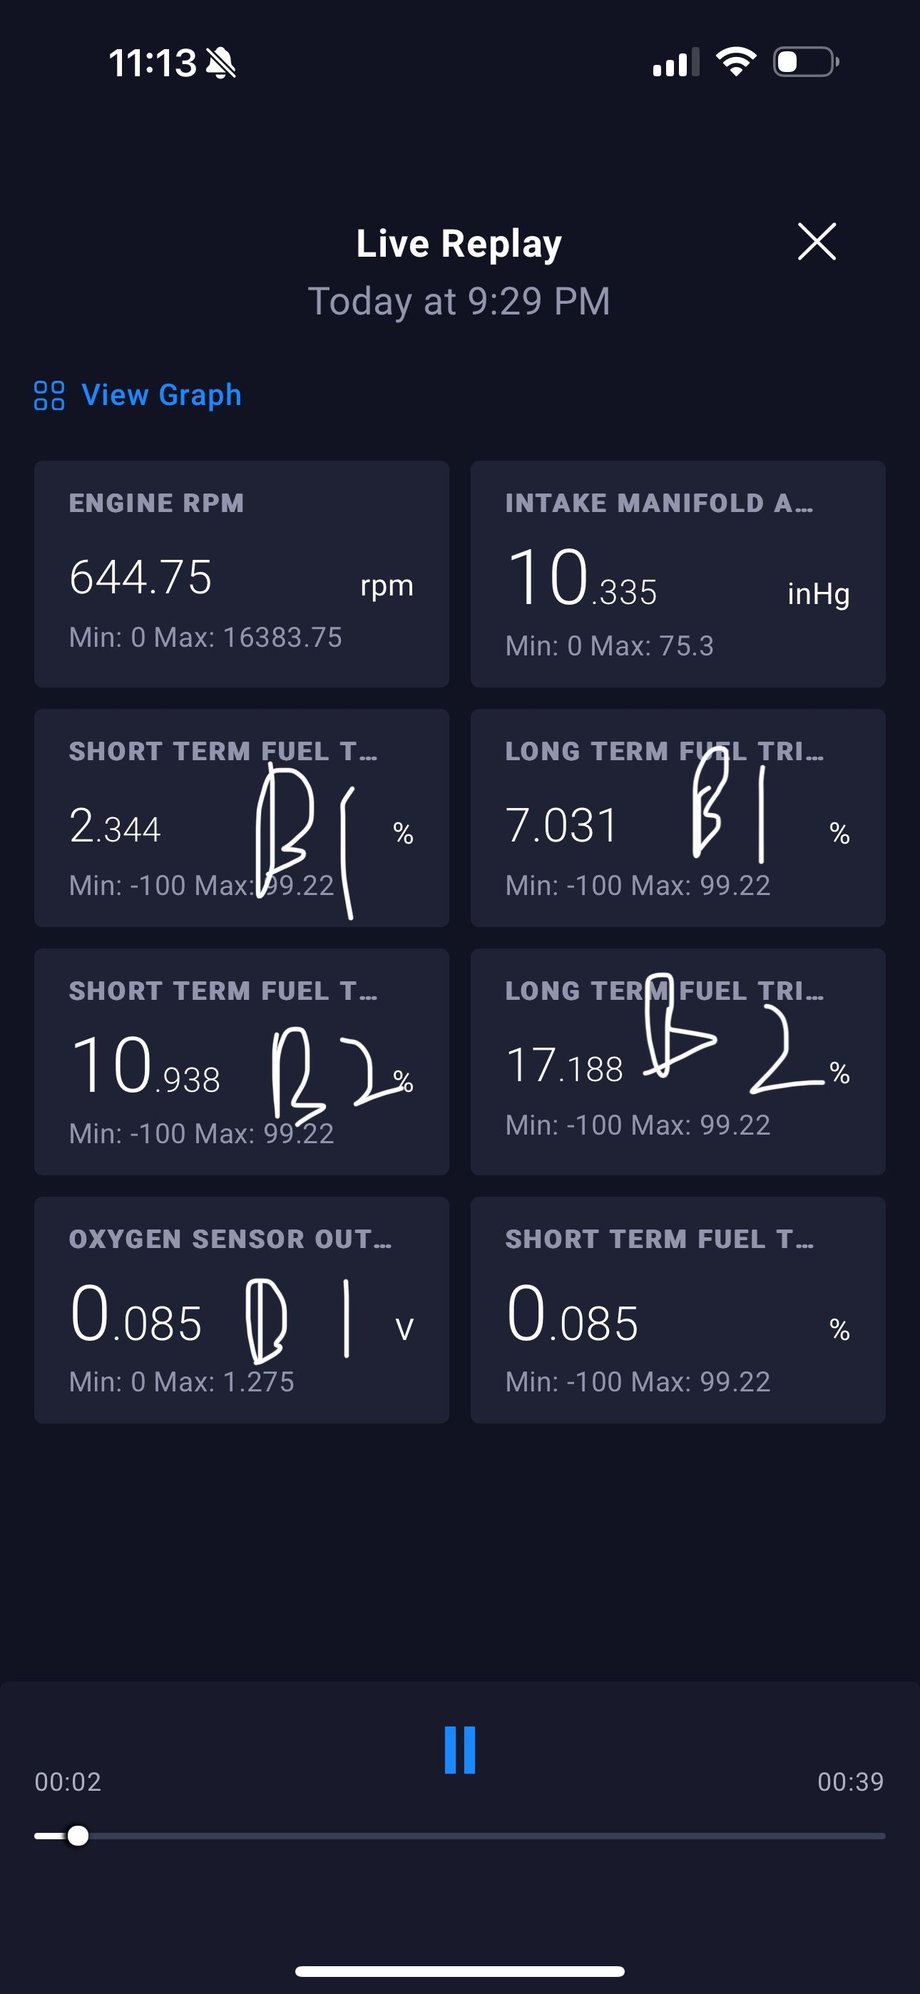Tap the cellular signal bars icon
Image resolution: width=920 pixels, height=1994 pixels.
[675, 64]
